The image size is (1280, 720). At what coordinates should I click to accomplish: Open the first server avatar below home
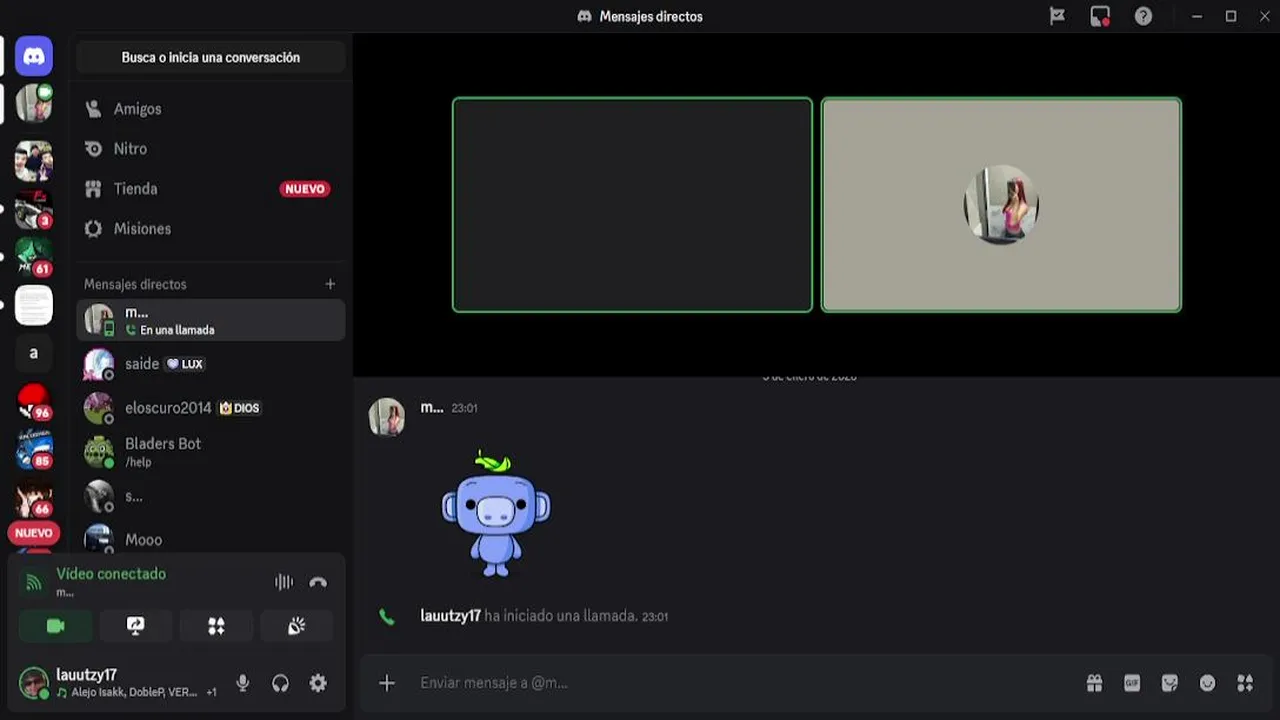(x=34, y=103)
